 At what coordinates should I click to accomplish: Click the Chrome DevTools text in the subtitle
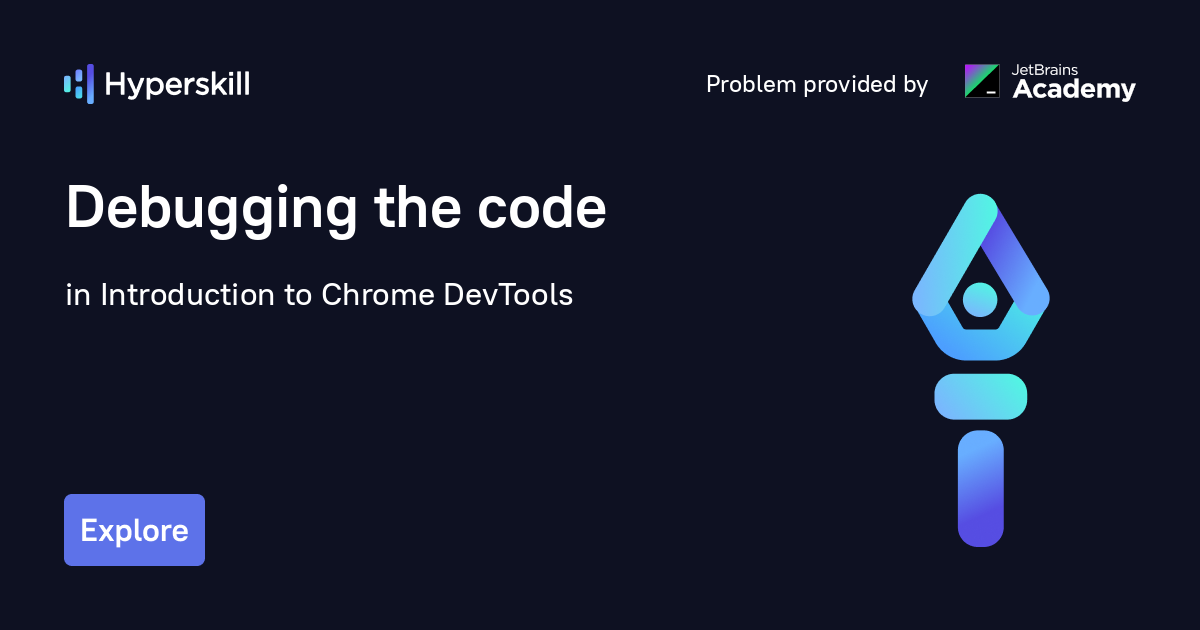click(x=447, y=295)
